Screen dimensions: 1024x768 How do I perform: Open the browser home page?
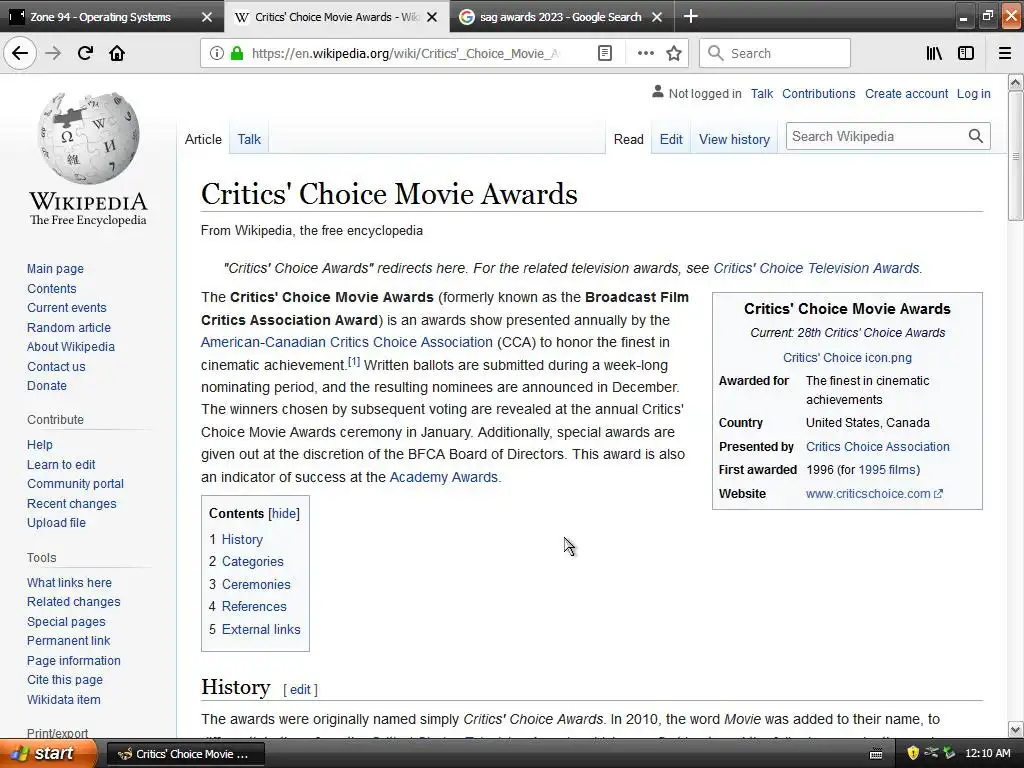pos(117,53)
